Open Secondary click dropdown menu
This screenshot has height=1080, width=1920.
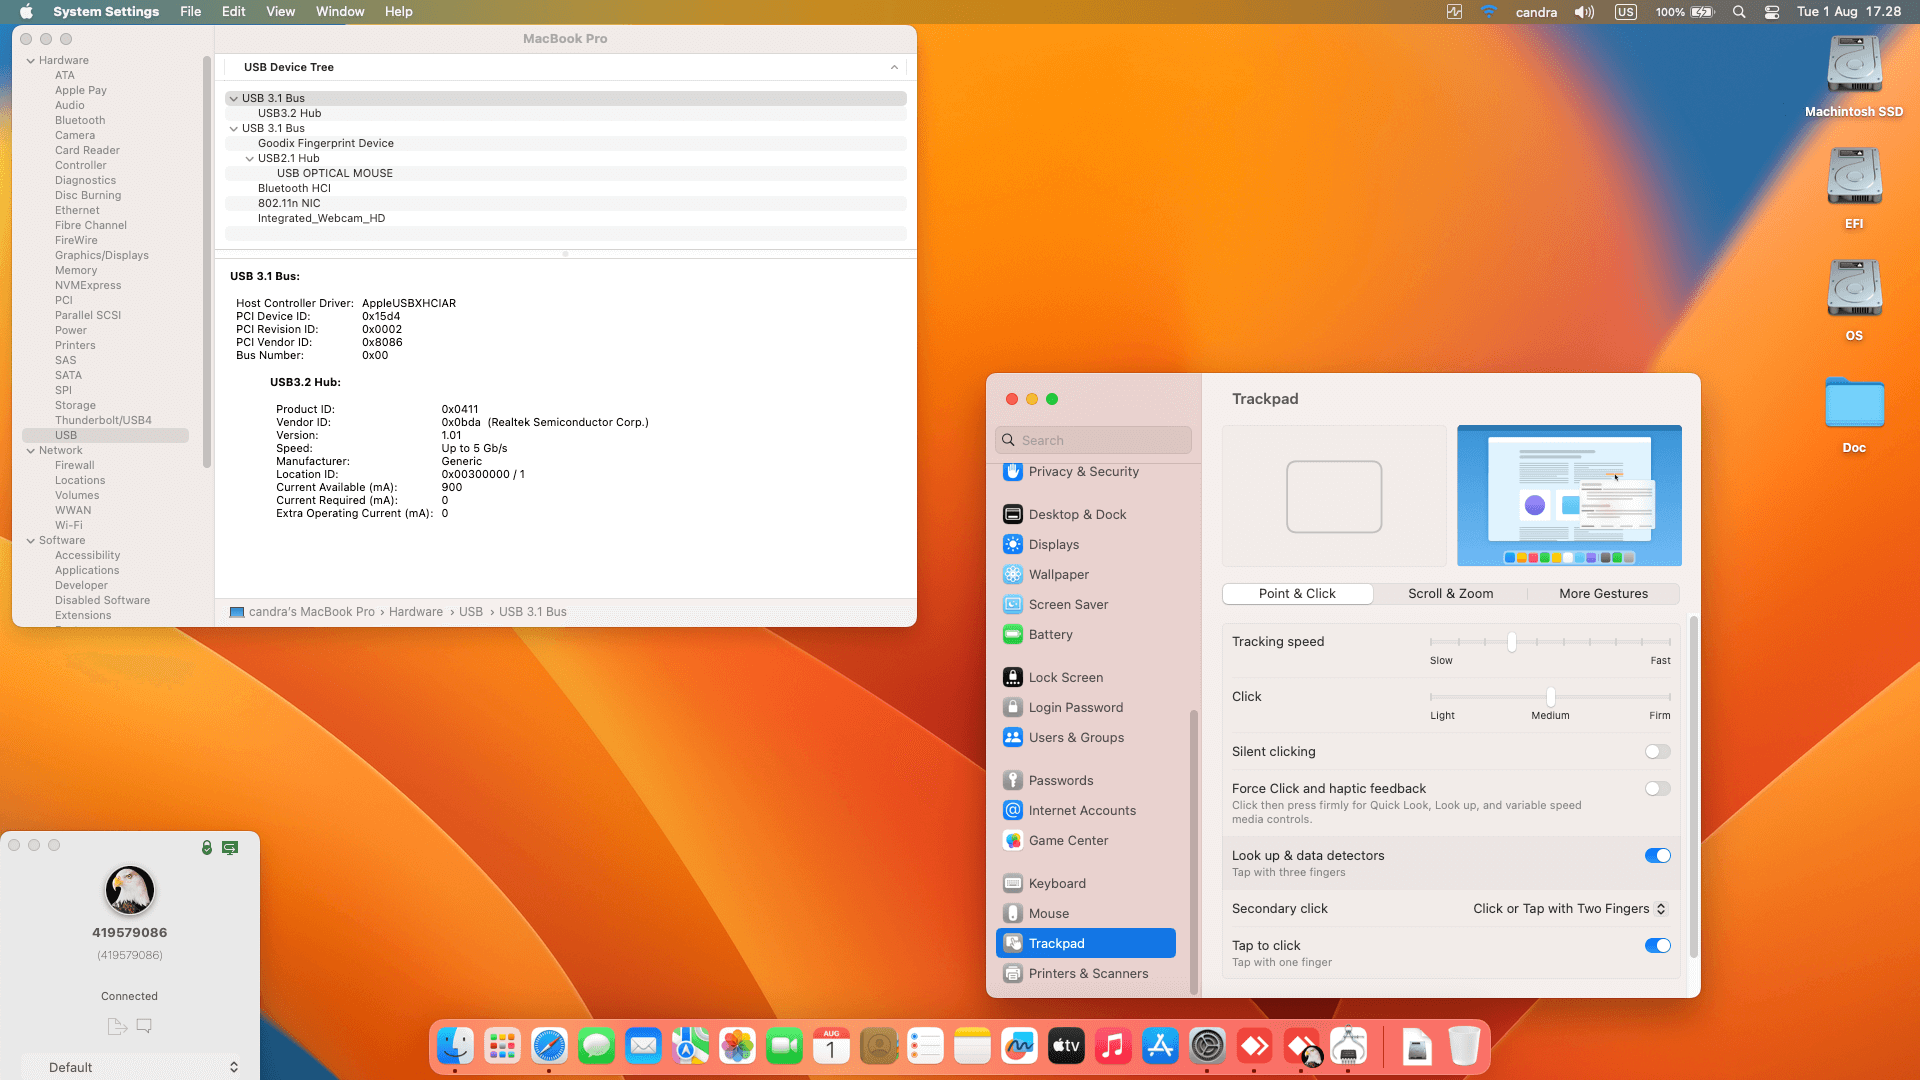coord(1569,909)
